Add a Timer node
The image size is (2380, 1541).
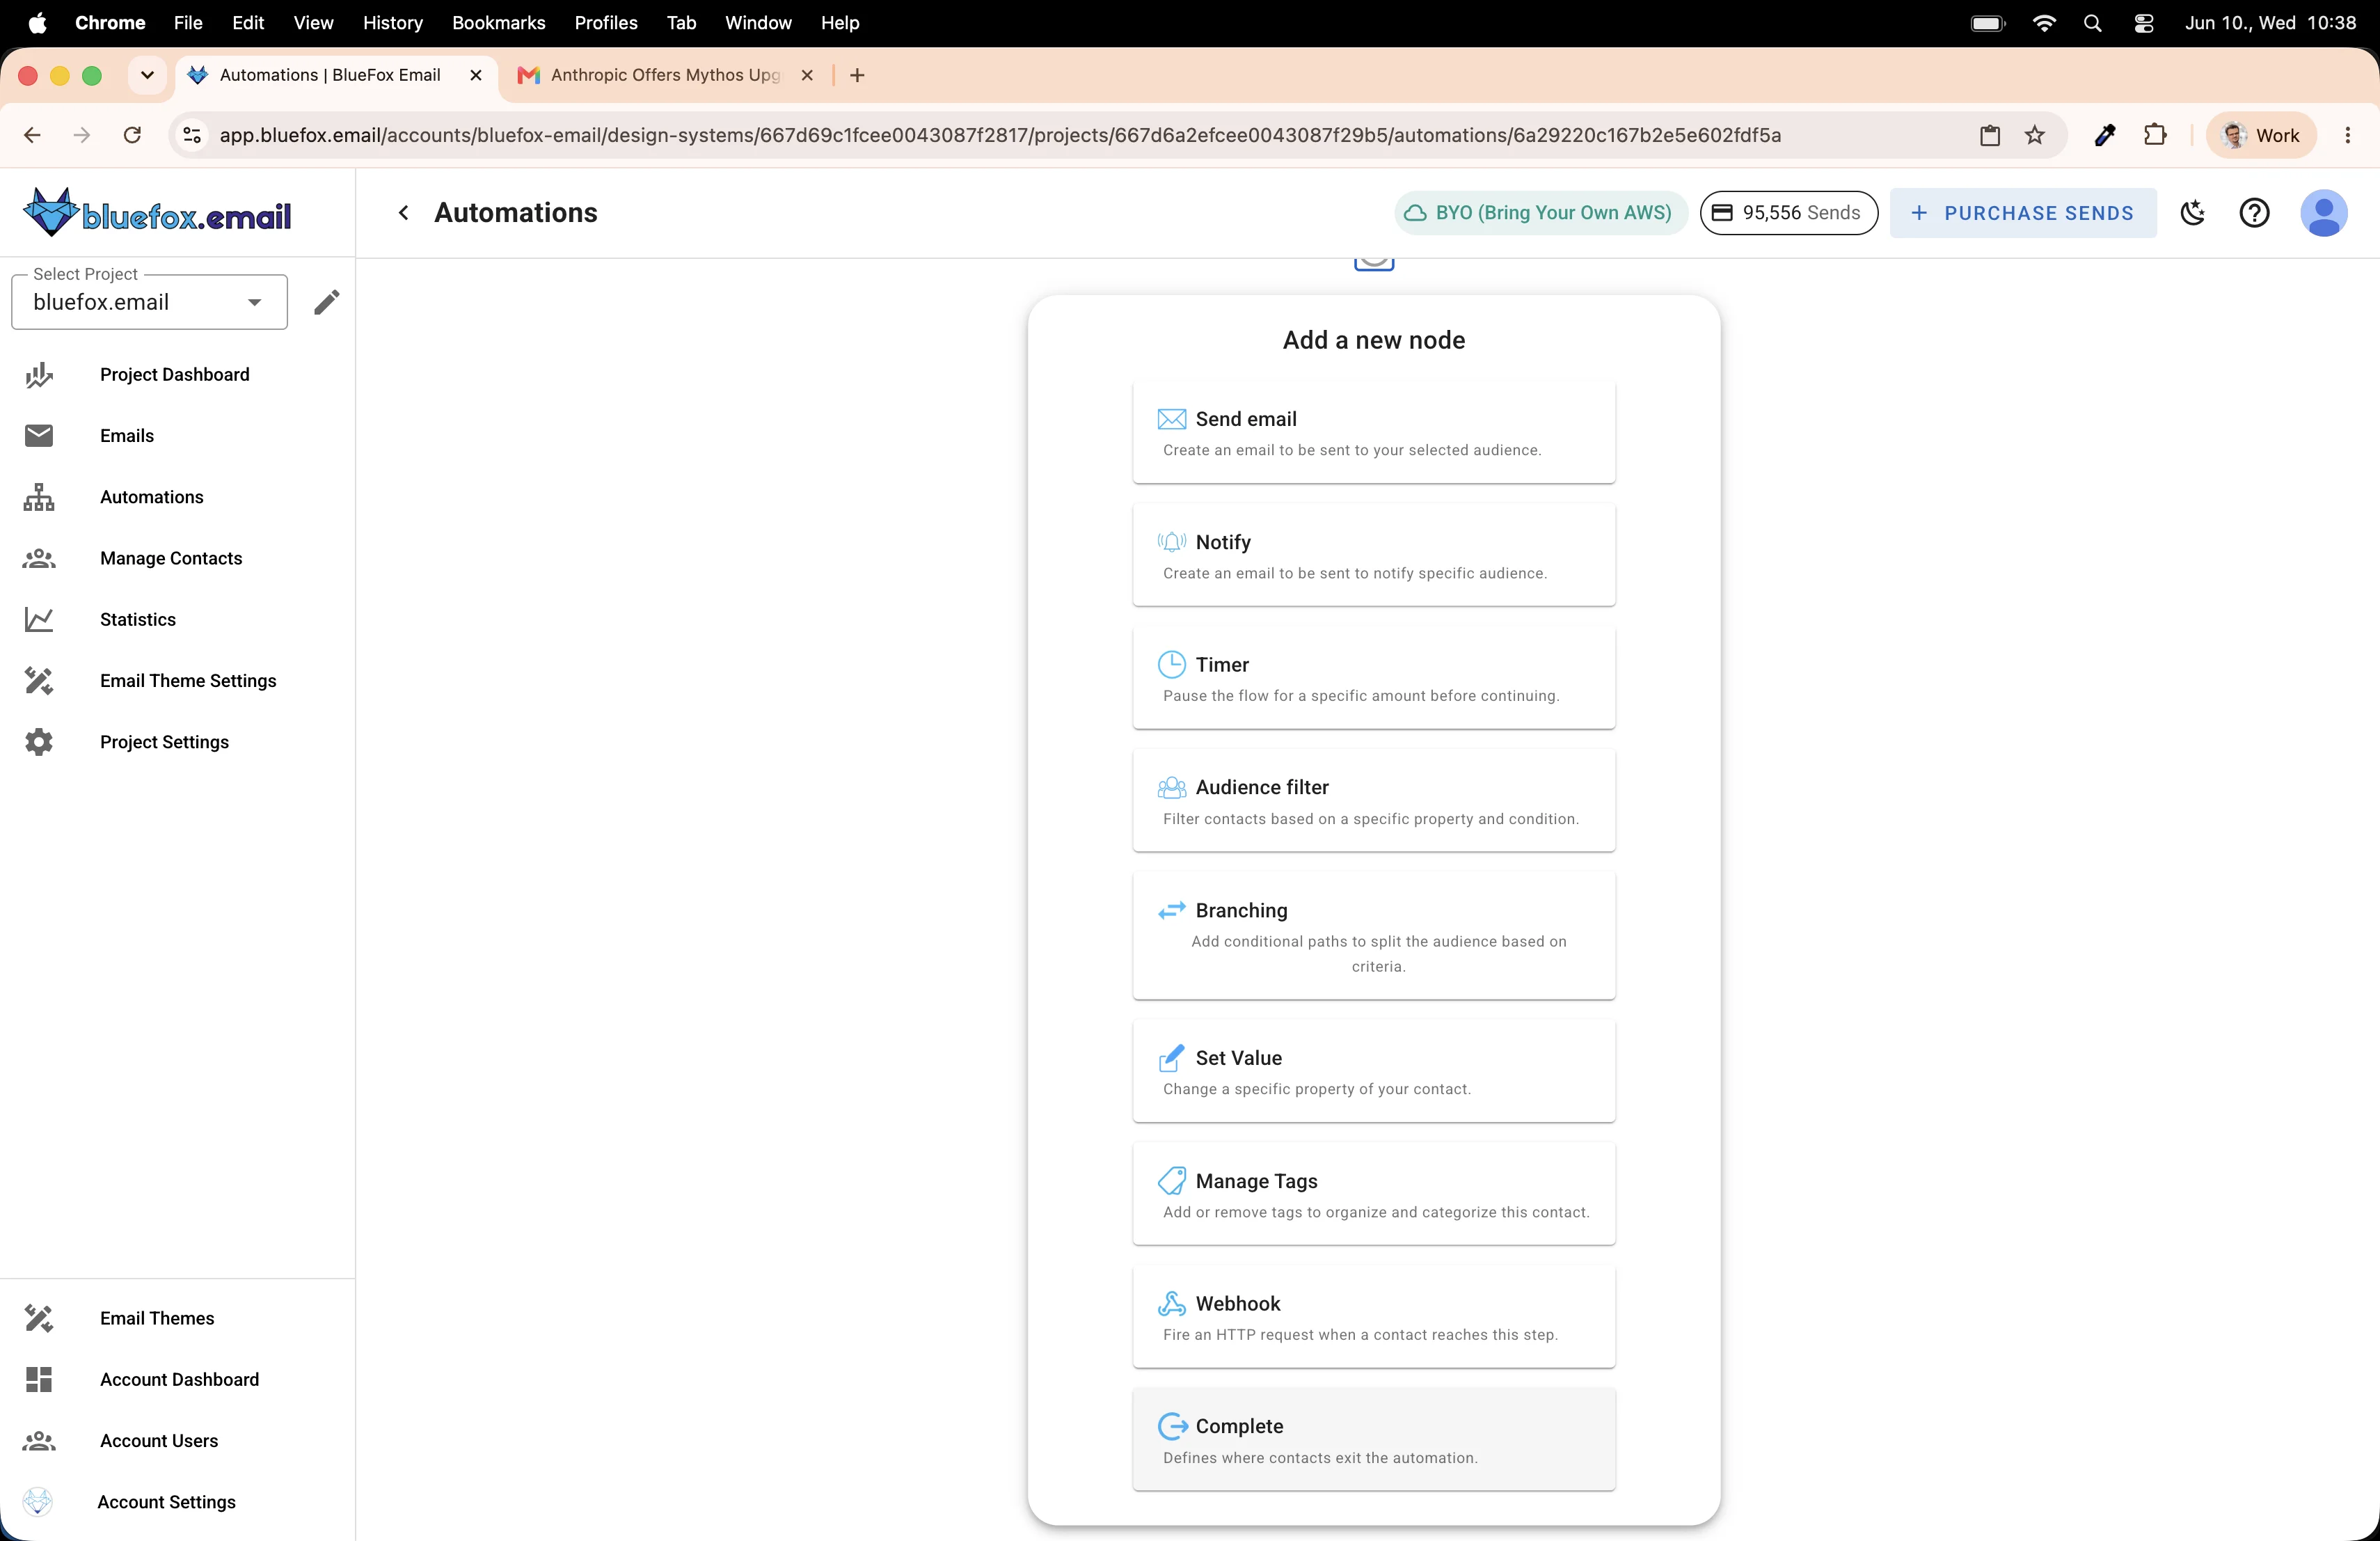[x=1374, y=678]
